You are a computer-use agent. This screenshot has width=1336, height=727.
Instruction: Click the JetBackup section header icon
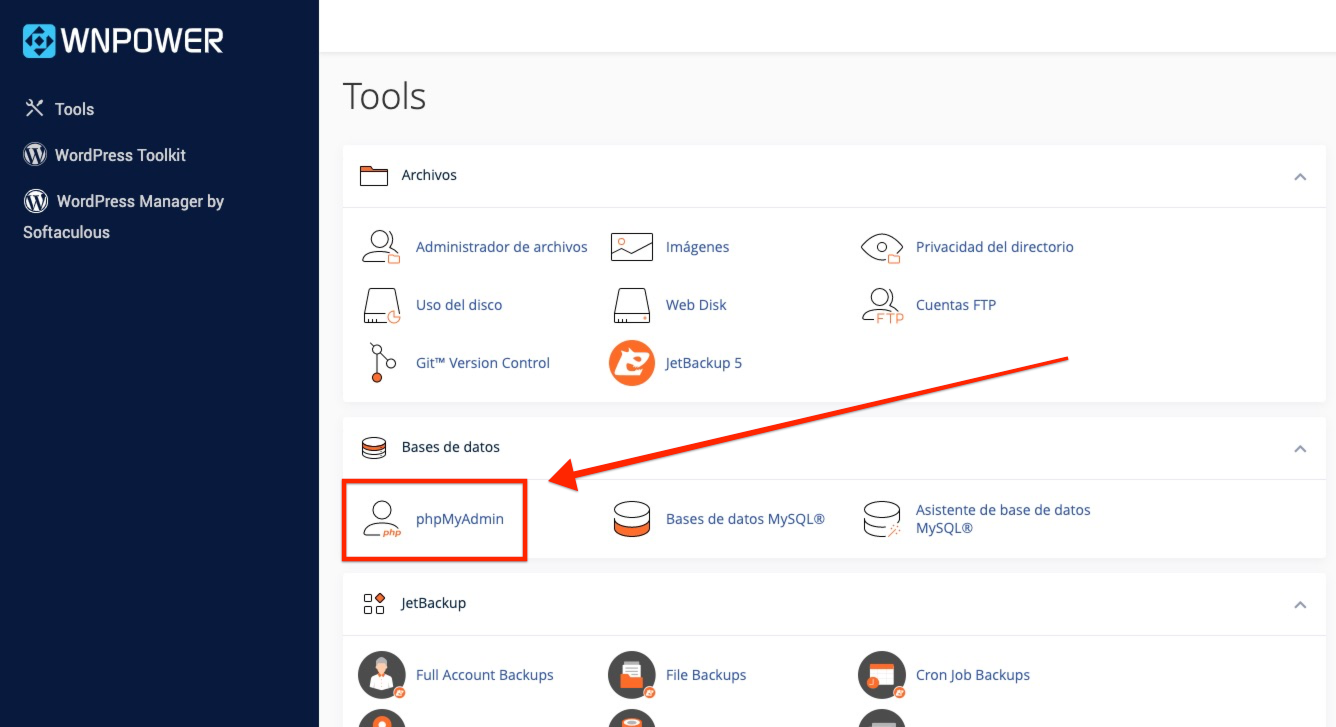pyautogui.click(x=374, y=604)
